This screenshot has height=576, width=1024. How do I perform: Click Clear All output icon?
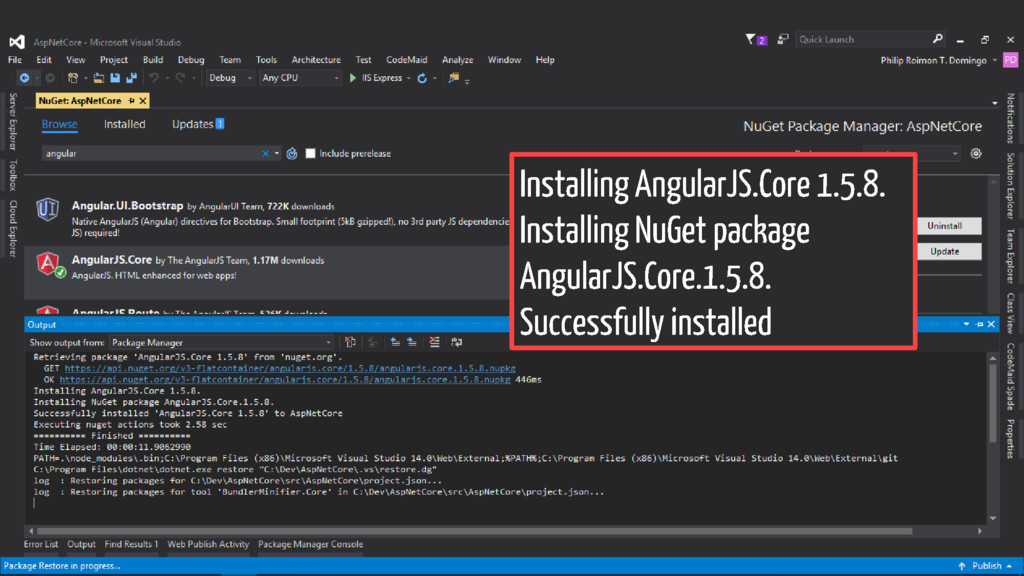click(x=434, y=342)
